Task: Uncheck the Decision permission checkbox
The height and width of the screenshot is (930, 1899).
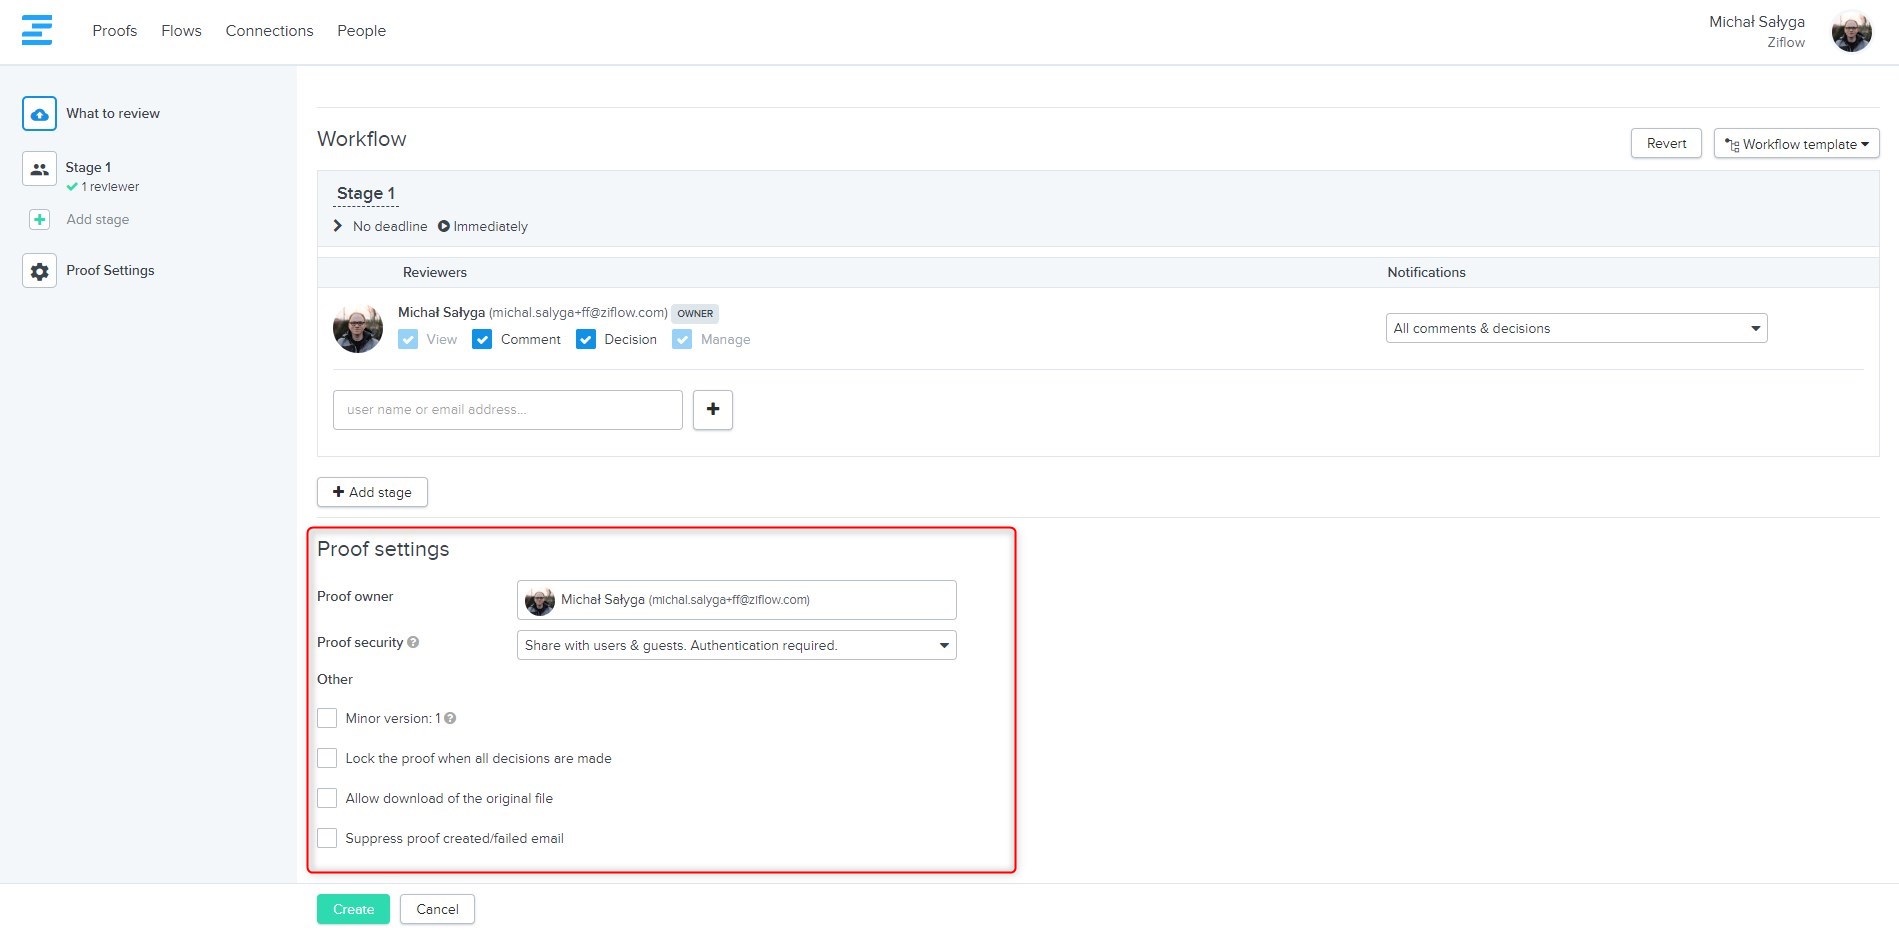Action: (x=586, y=340)
